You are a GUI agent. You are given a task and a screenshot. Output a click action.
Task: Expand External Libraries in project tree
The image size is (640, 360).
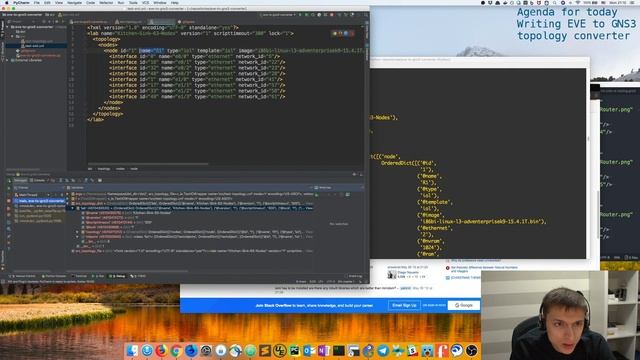(7, 60)
